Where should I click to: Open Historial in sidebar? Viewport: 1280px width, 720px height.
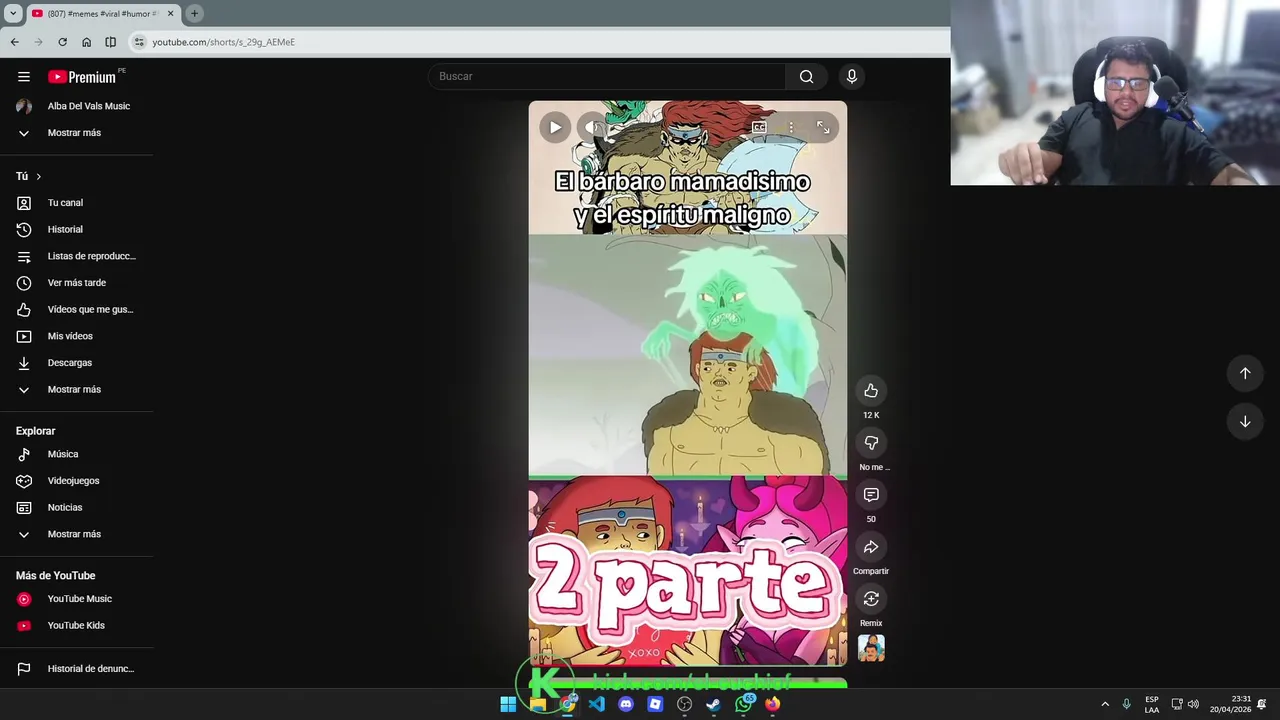click(x=77, y=230)
